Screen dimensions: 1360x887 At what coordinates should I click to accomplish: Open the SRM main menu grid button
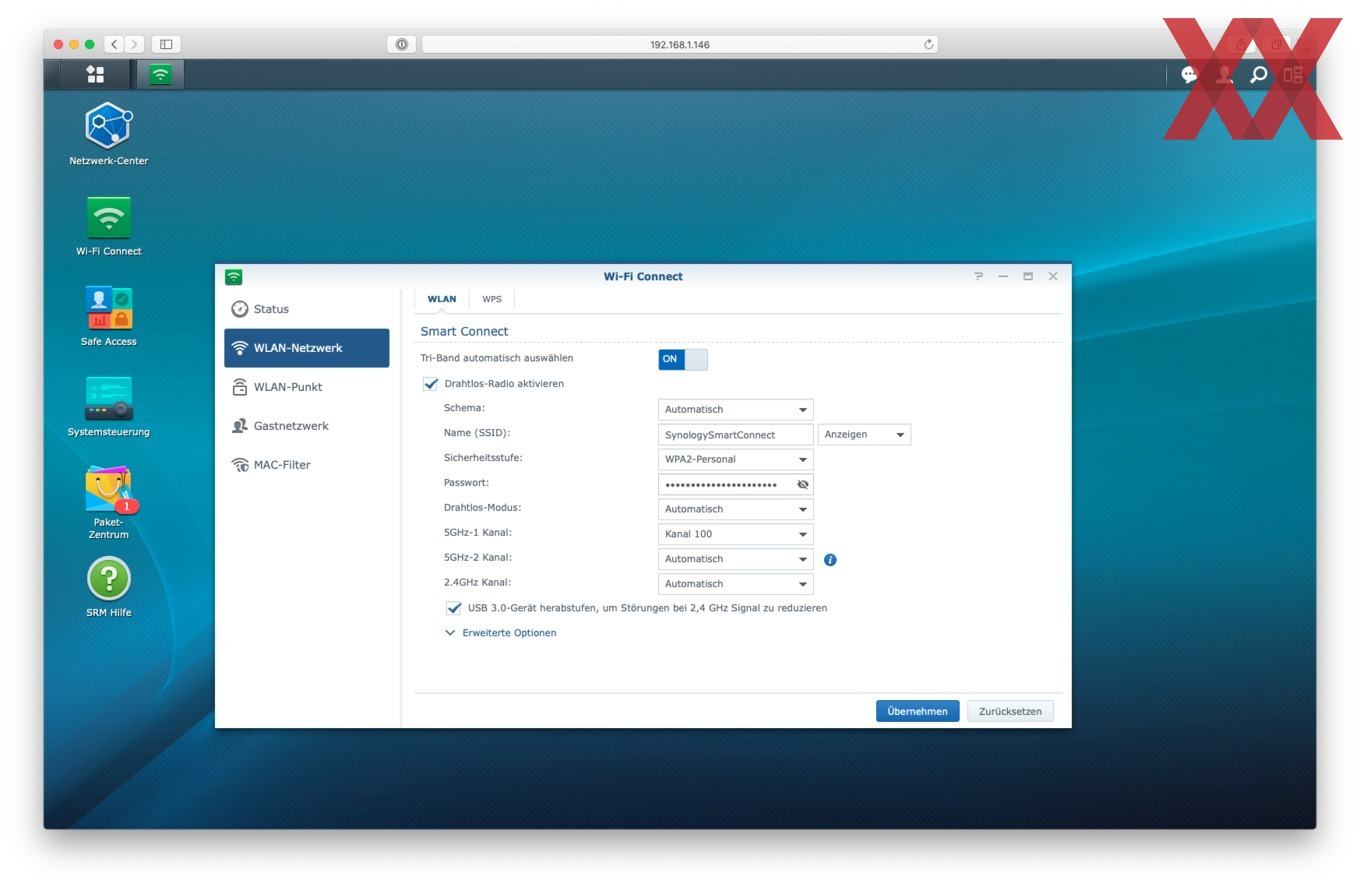(95, 74)
